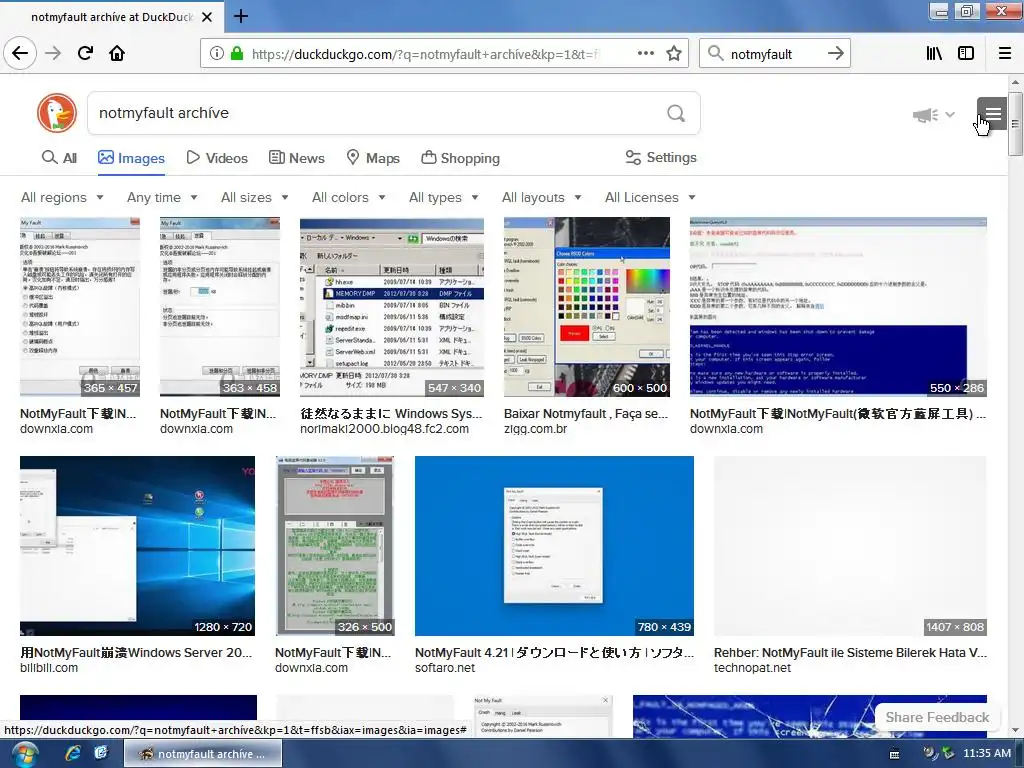Image resolution: width=1024 pixels, height=768 pixels.
Task: Open the bilibili.com result link
Action: click(x=49, y=668)
